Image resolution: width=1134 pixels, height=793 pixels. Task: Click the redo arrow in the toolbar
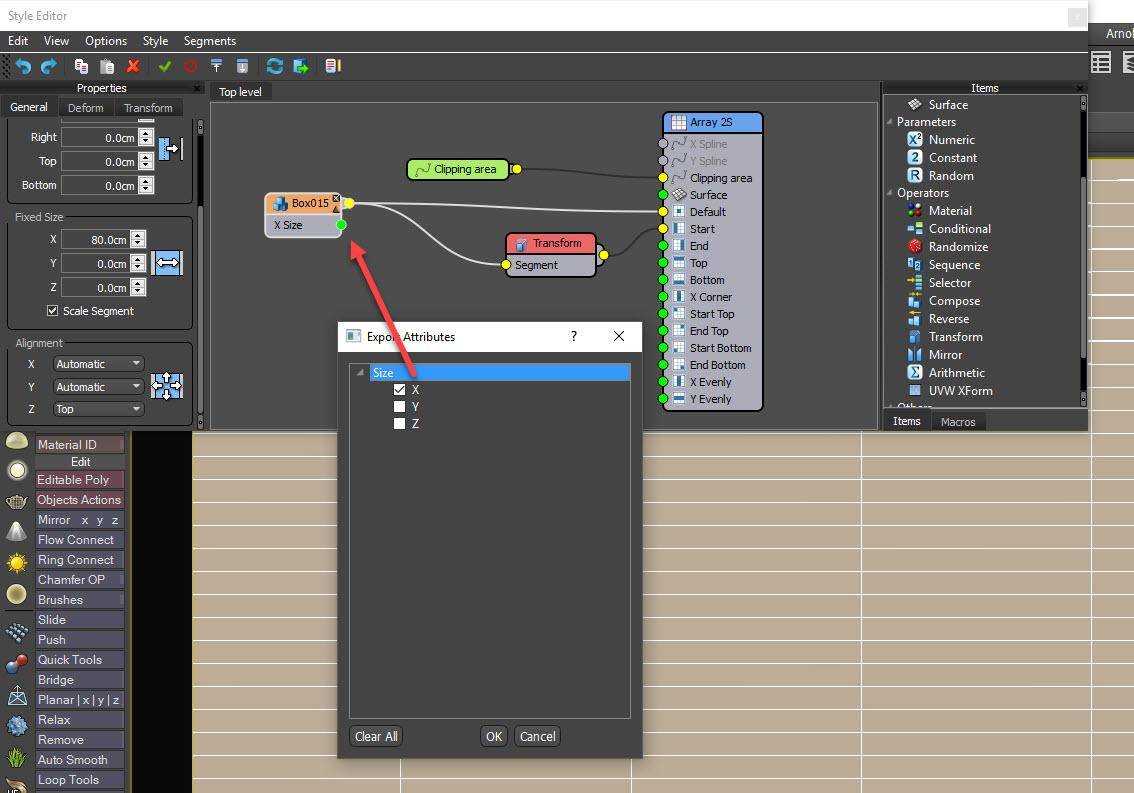pyautogui.click(x=48, y=66)
